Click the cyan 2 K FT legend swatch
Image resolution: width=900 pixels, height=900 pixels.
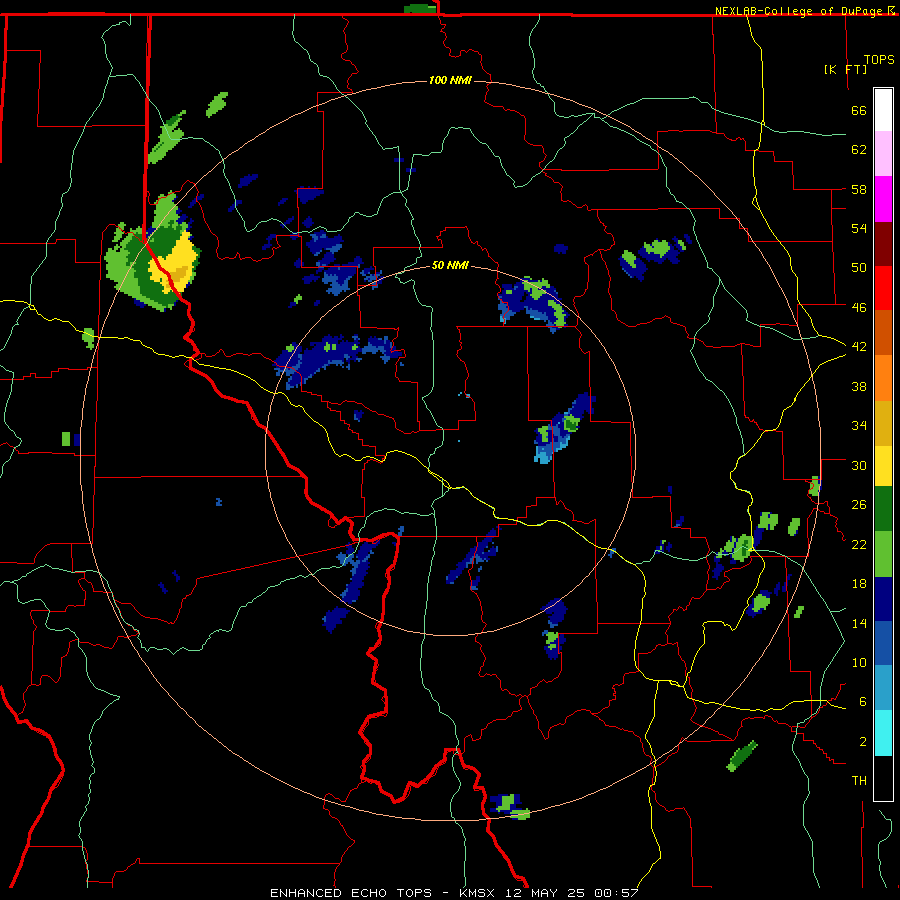(x=883, y=733)
